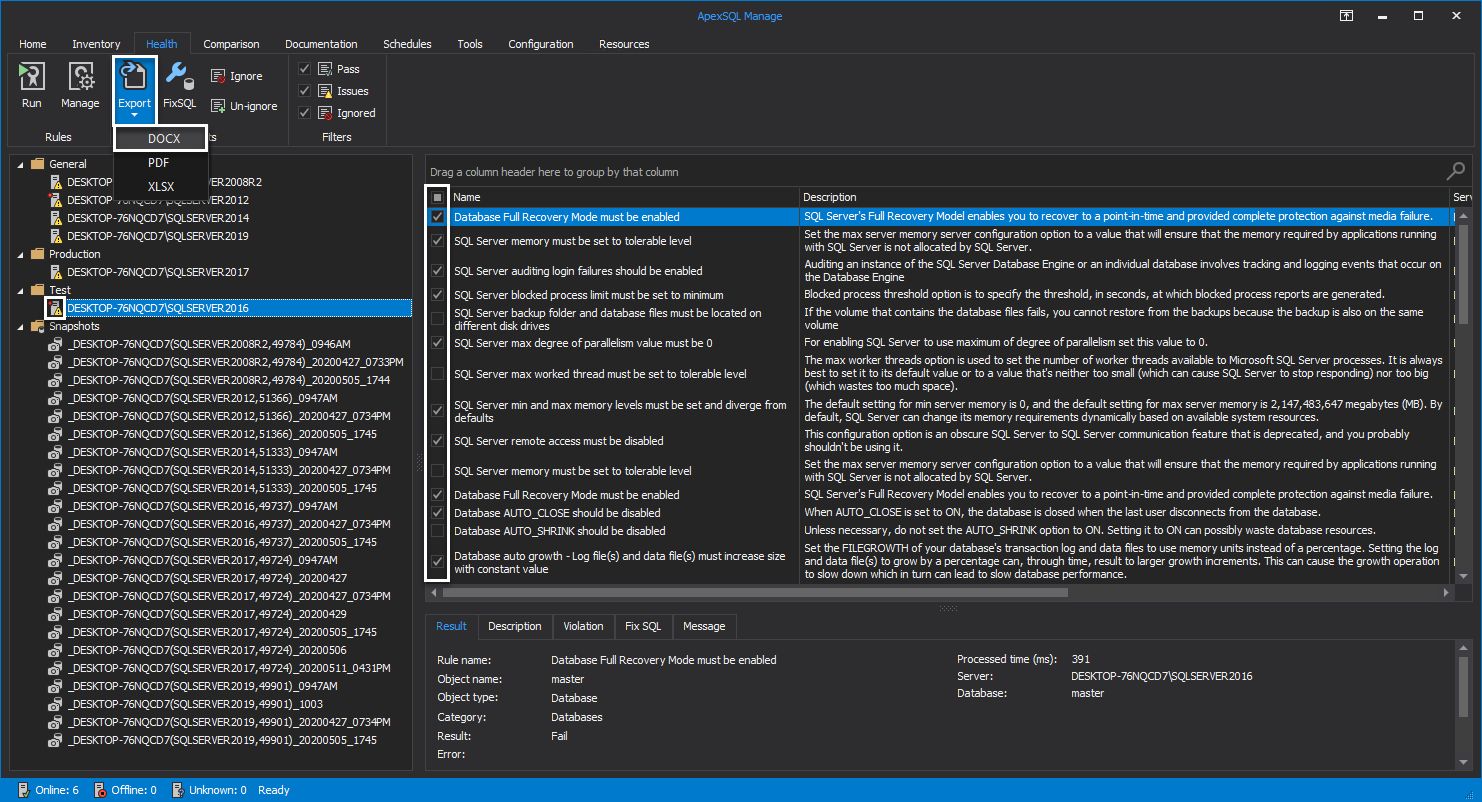The height and width of the screenshot is (802, 1482).
Task: Collapse the Test tree node
Action: (22, 290)
